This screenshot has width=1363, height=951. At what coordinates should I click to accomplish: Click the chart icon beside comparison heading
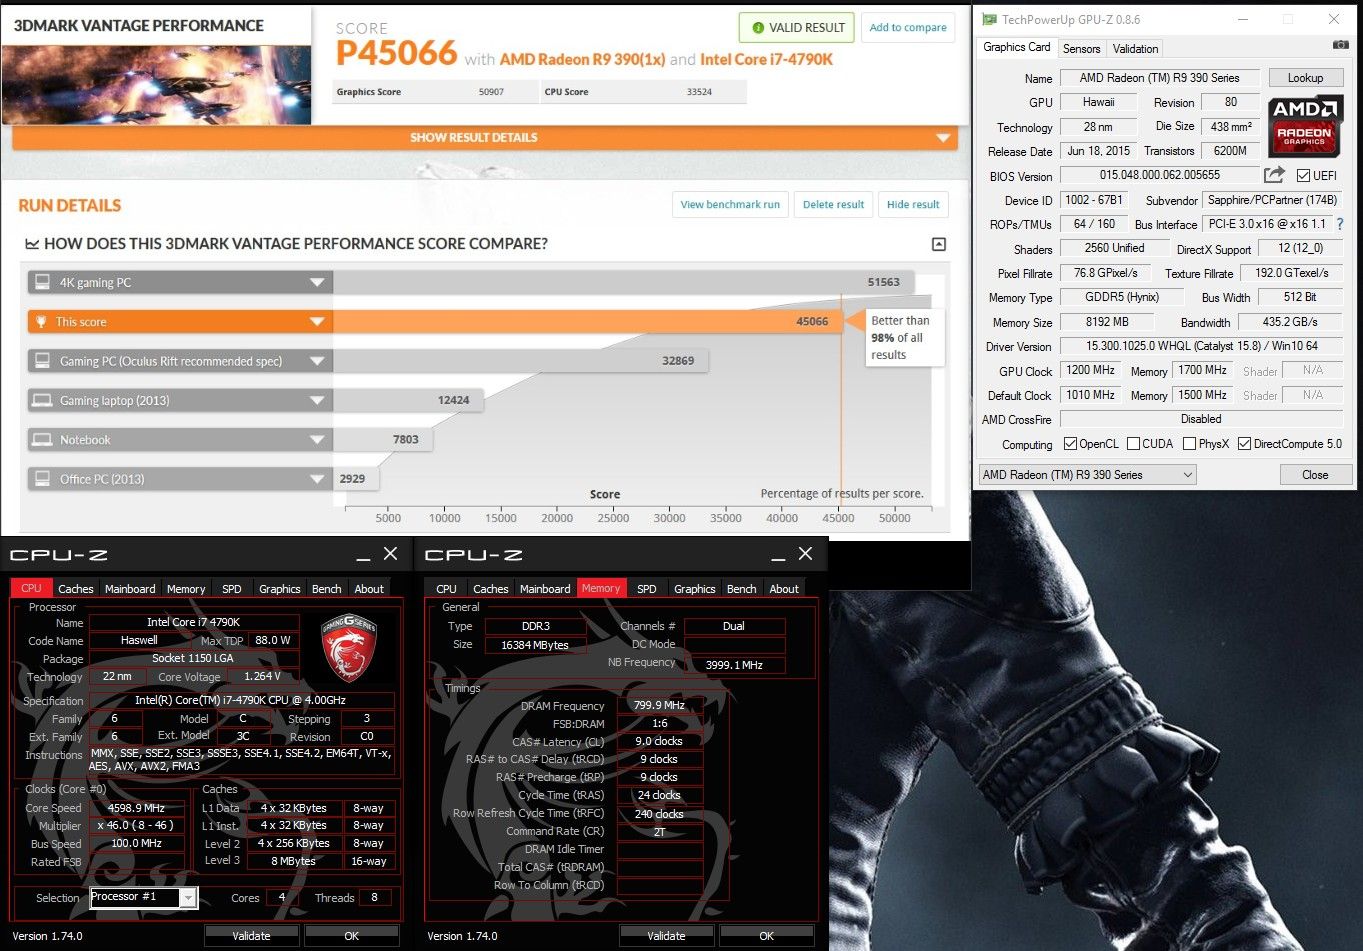[32, 244]
